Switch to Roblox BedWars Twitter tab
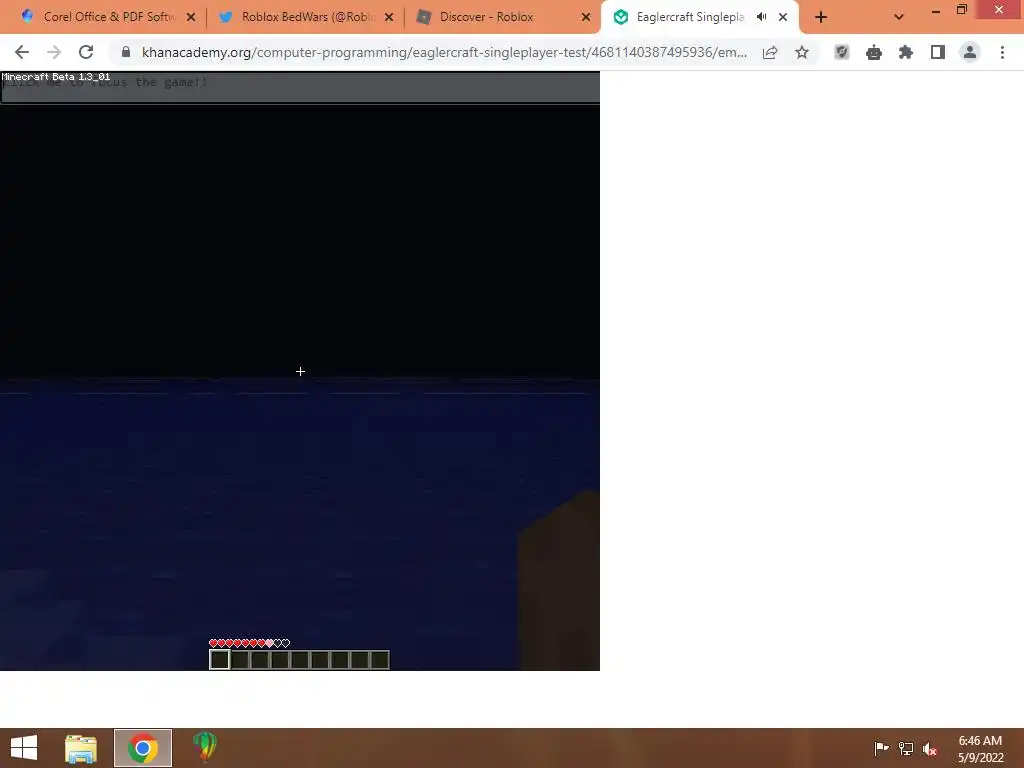This screenshot has width=1024, height=768. (x=306, y=17)
